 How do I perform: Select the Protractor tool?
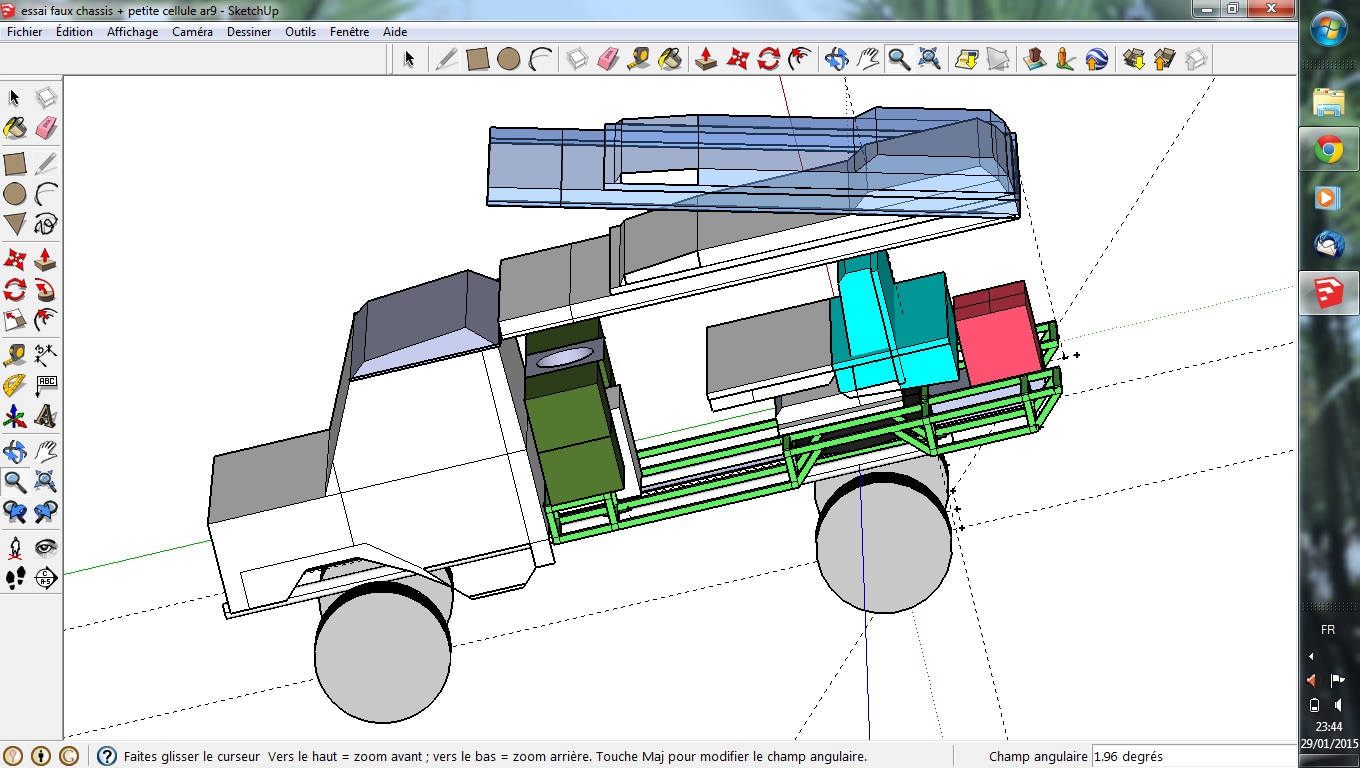15,385
